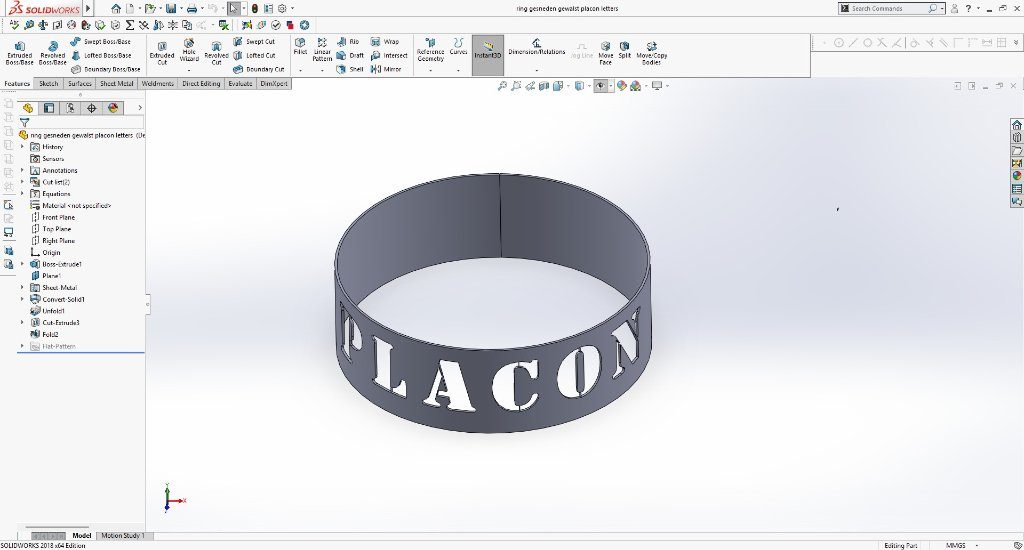
Task: Open the Motion Study 1 tab
Action: click(x=122, y=536)
